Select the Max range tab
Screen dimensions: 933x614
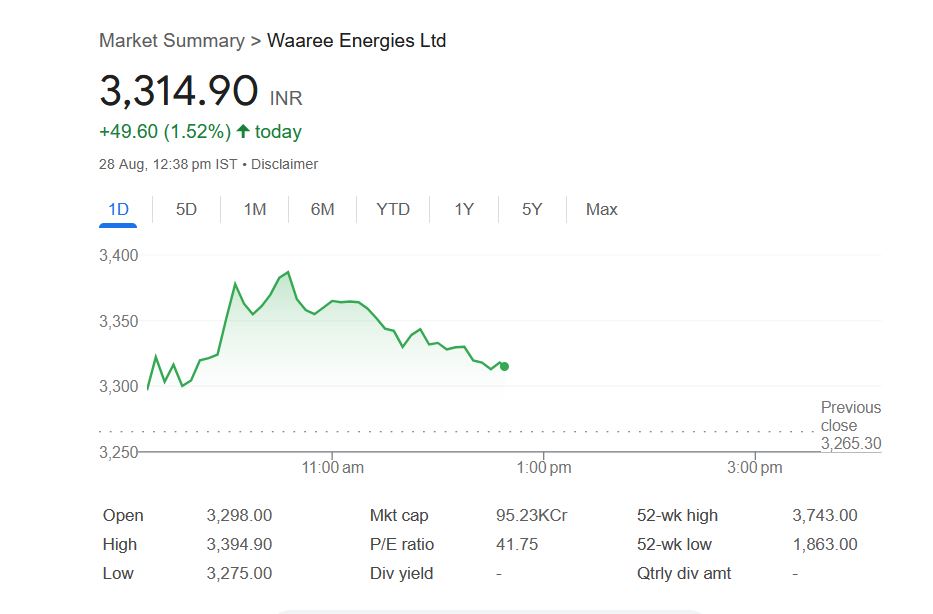602,209
